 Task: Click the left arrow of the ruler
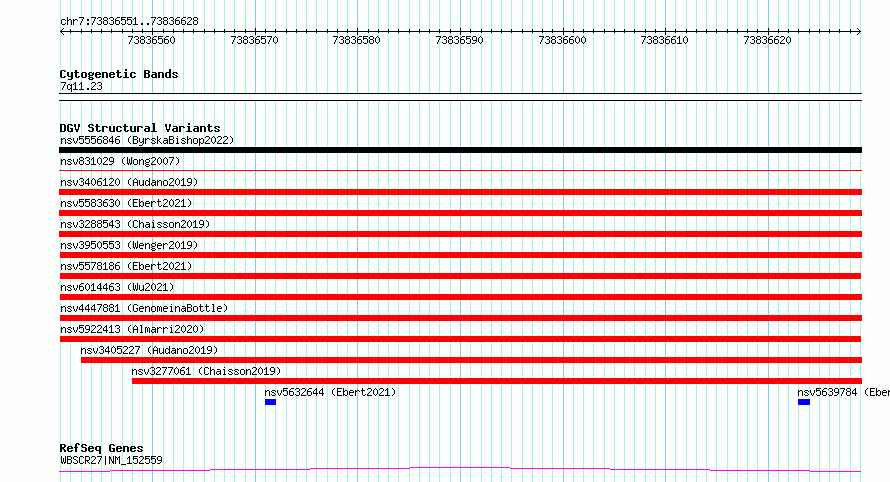62,32
